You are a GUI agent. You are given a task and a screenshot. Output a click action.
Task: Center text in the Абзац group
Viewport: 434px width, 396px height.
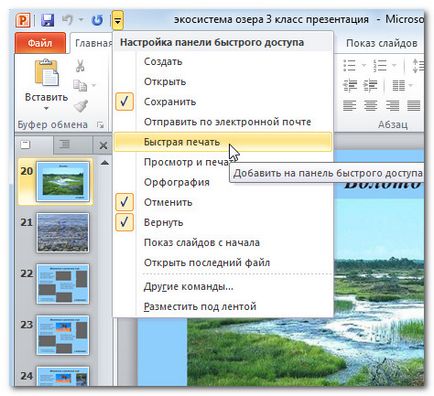[370, 106]
